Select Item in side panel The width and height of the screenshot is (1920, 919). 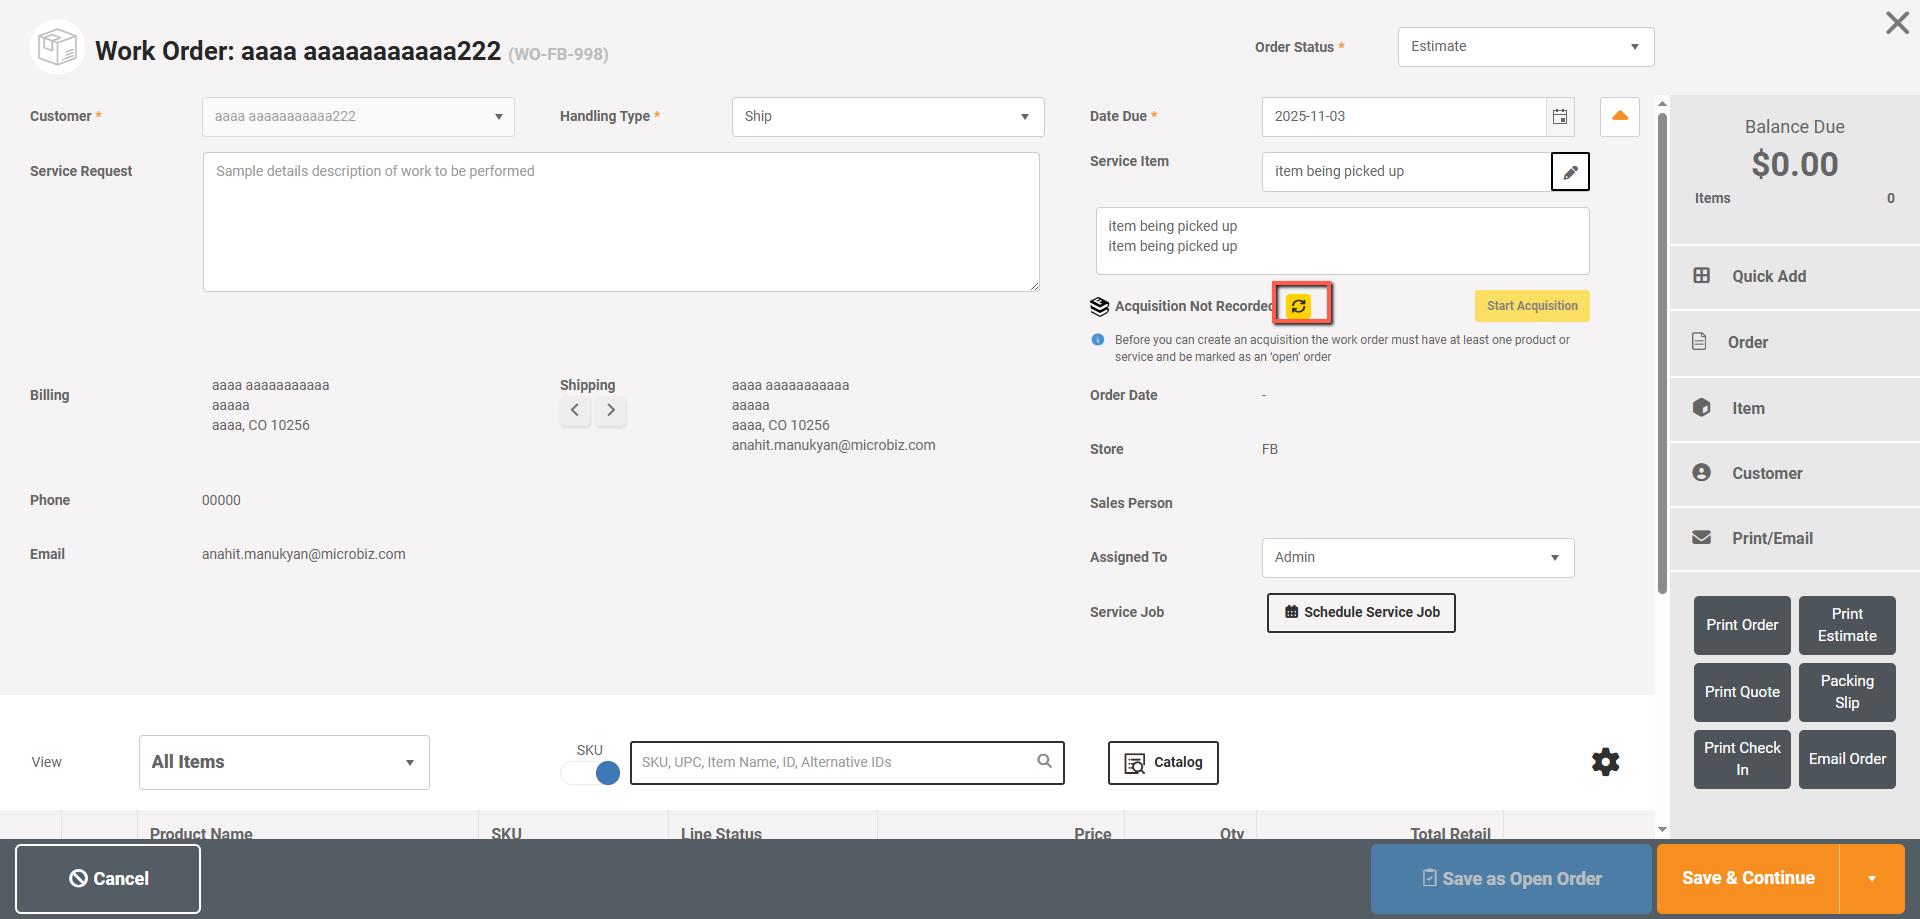coord(1795,409)
